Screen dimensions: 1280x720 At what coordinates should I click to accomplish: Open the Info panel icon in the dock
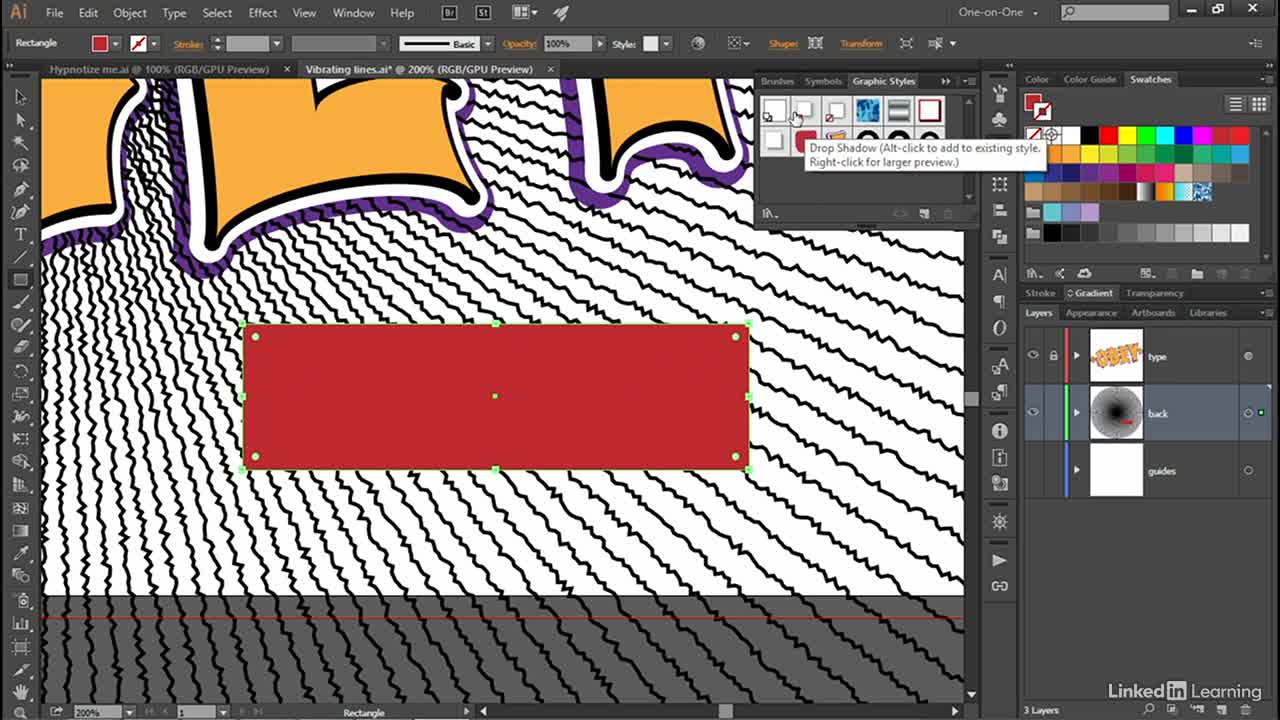click(1000, 431)
